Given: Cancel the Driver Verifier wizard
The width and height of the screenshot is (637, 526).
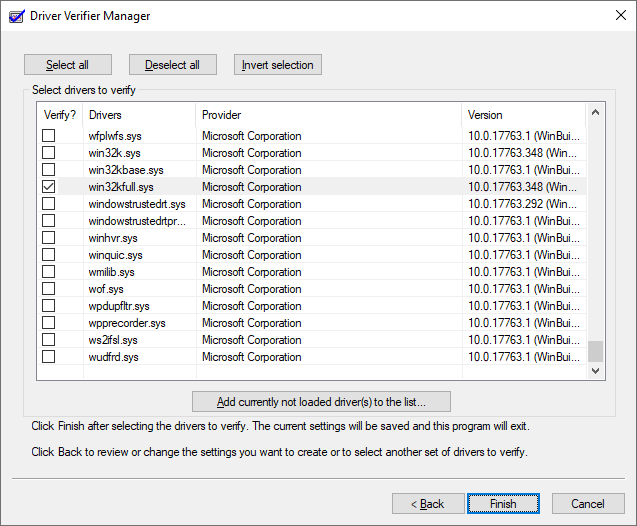Looking at the screenshot, I should click(x=588, y=503).
